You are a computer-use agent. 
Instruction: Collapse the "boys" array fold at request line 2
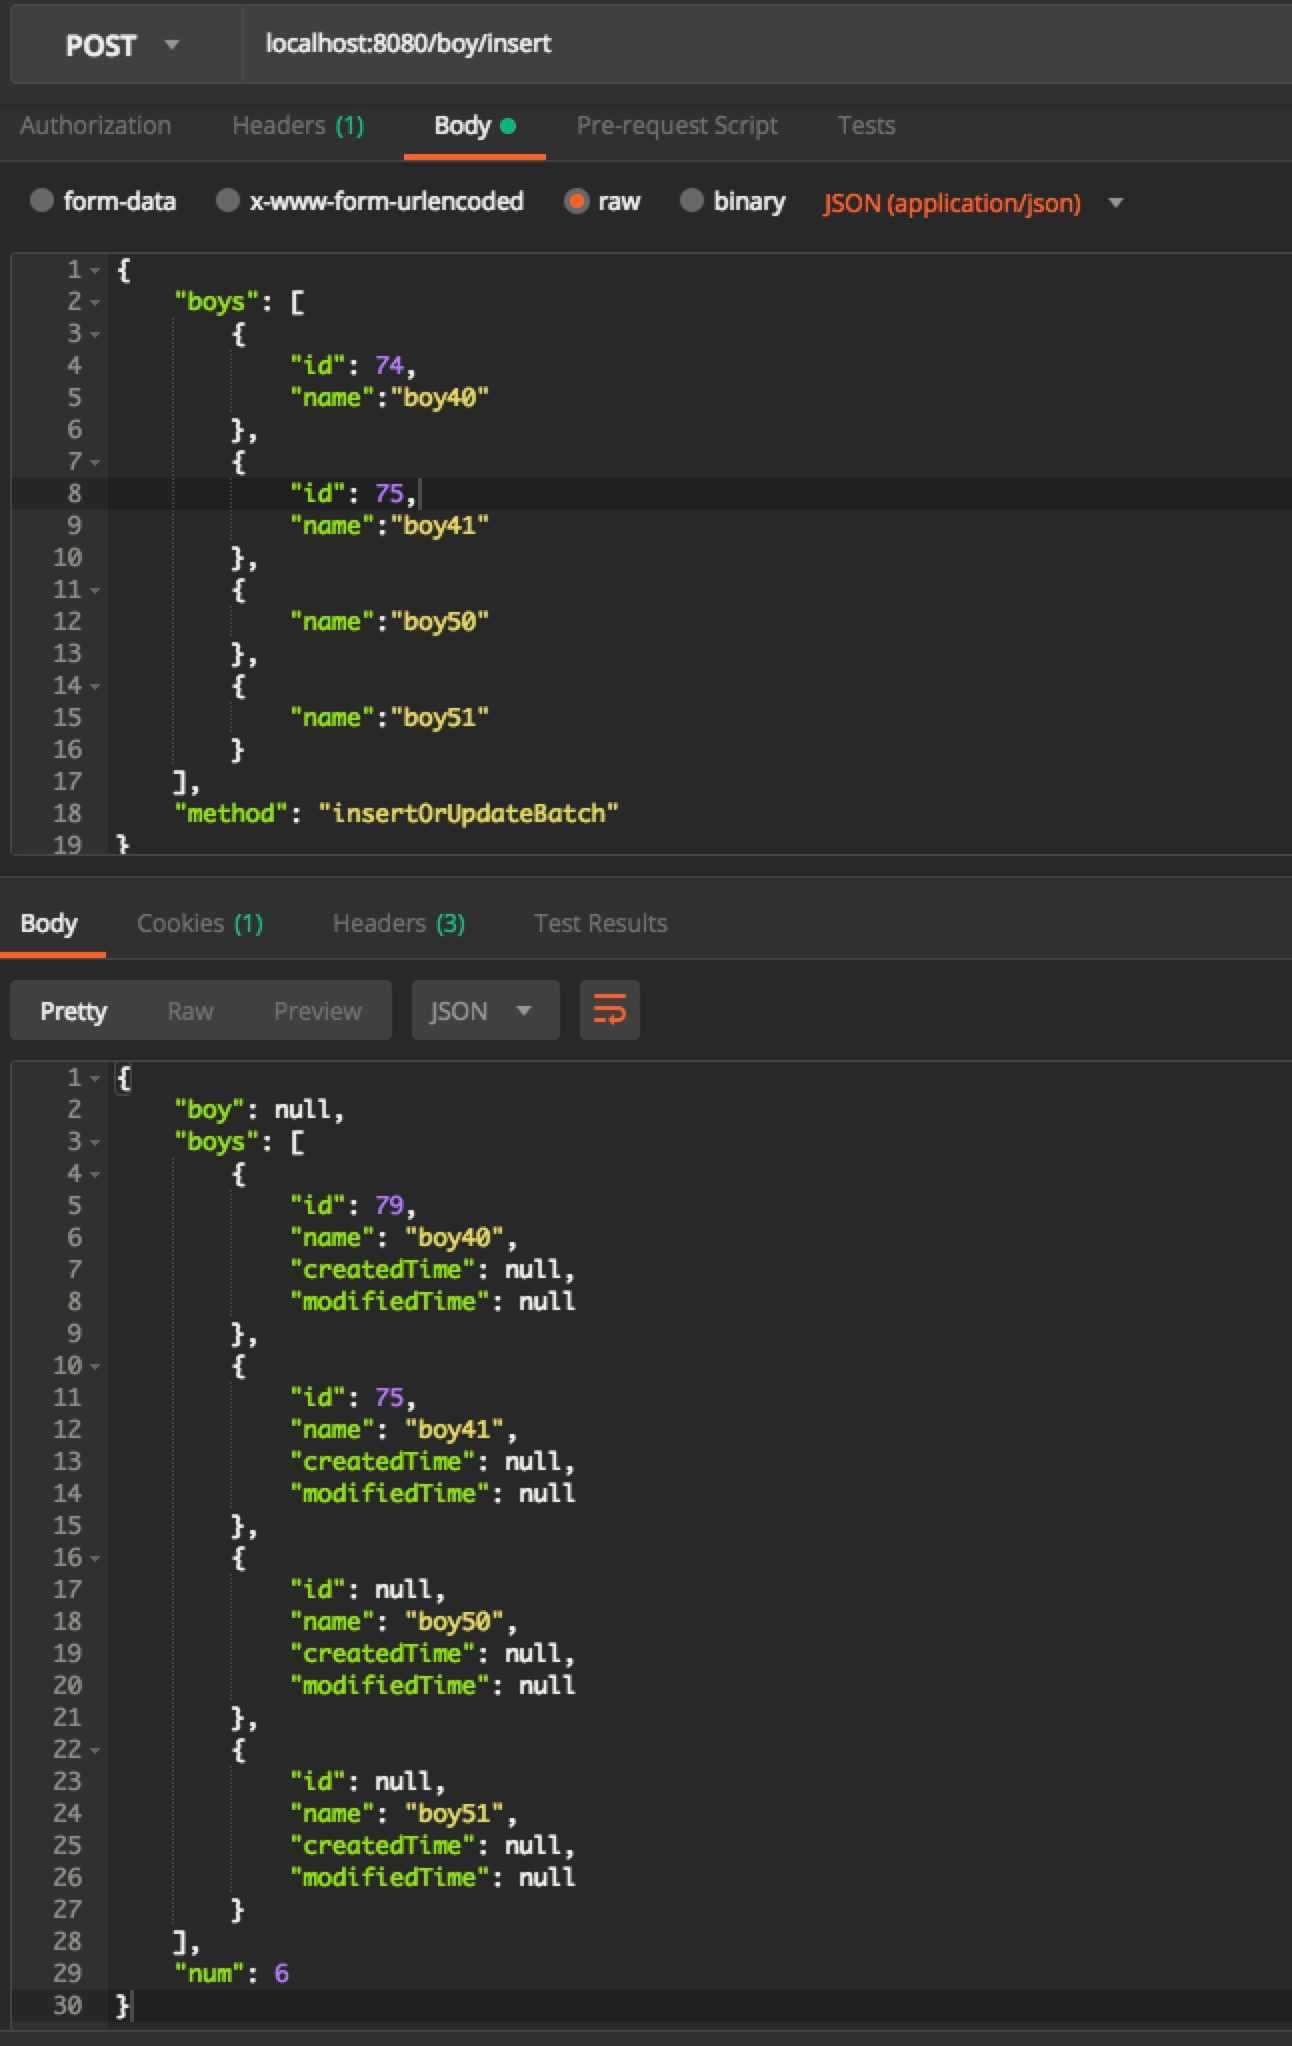[95, 303]
